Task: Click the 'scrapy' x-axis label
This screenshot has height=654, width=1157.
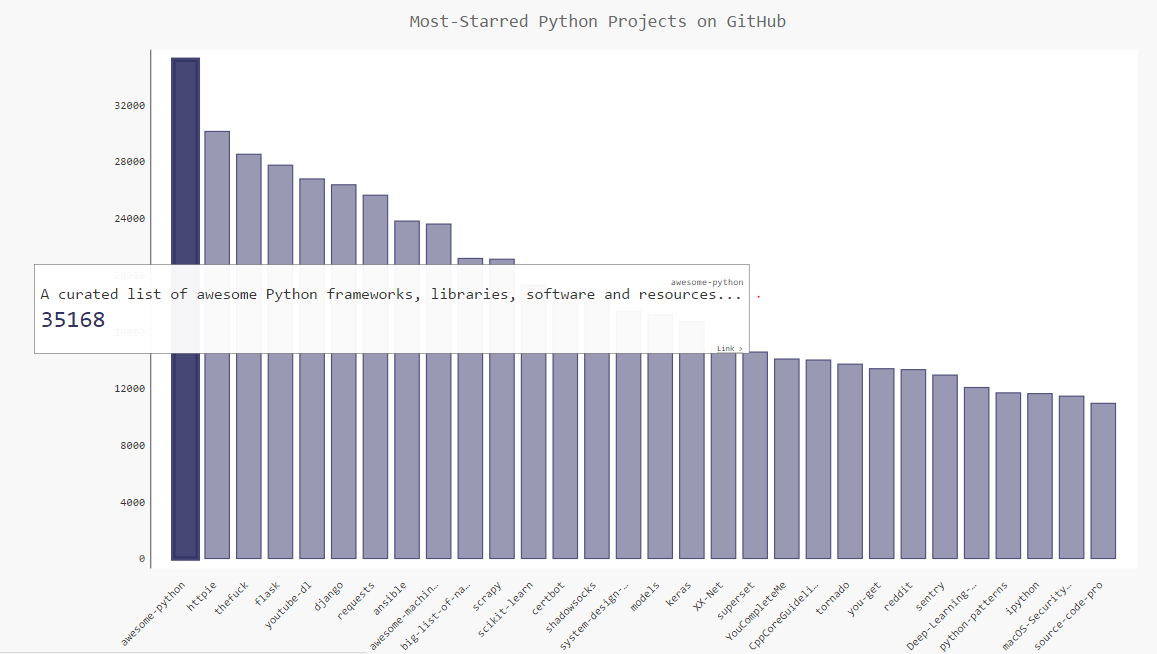Action: pyautogui.click(x=487, y=596)
